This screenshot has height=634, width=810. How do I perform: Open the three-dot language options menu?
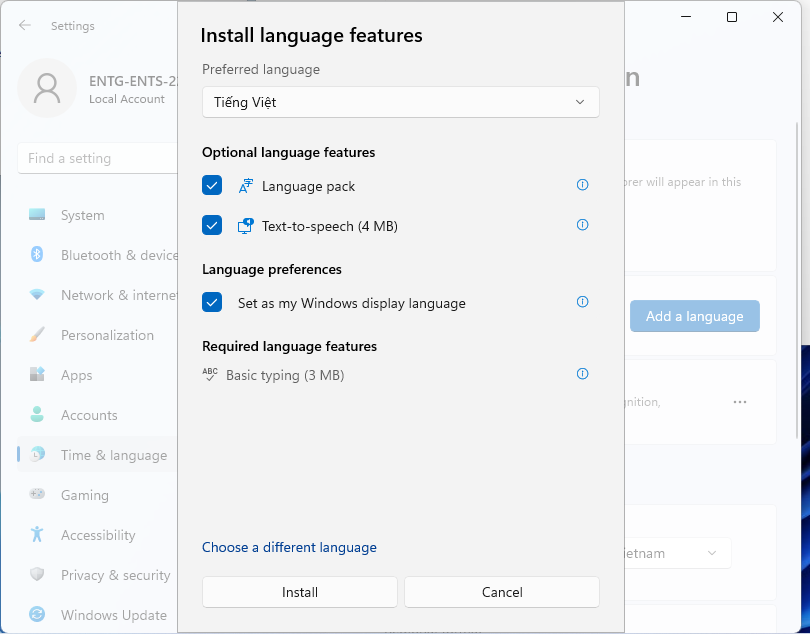click(x=740, y=402)
